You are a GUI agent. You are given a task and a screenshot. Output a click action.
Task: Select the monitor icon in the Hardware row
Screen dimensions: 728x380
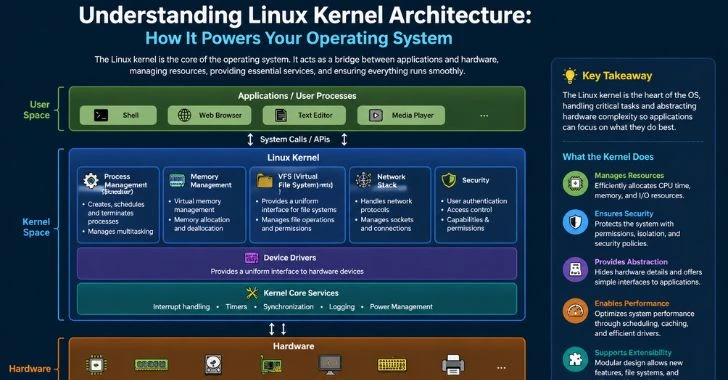(331, 365)
